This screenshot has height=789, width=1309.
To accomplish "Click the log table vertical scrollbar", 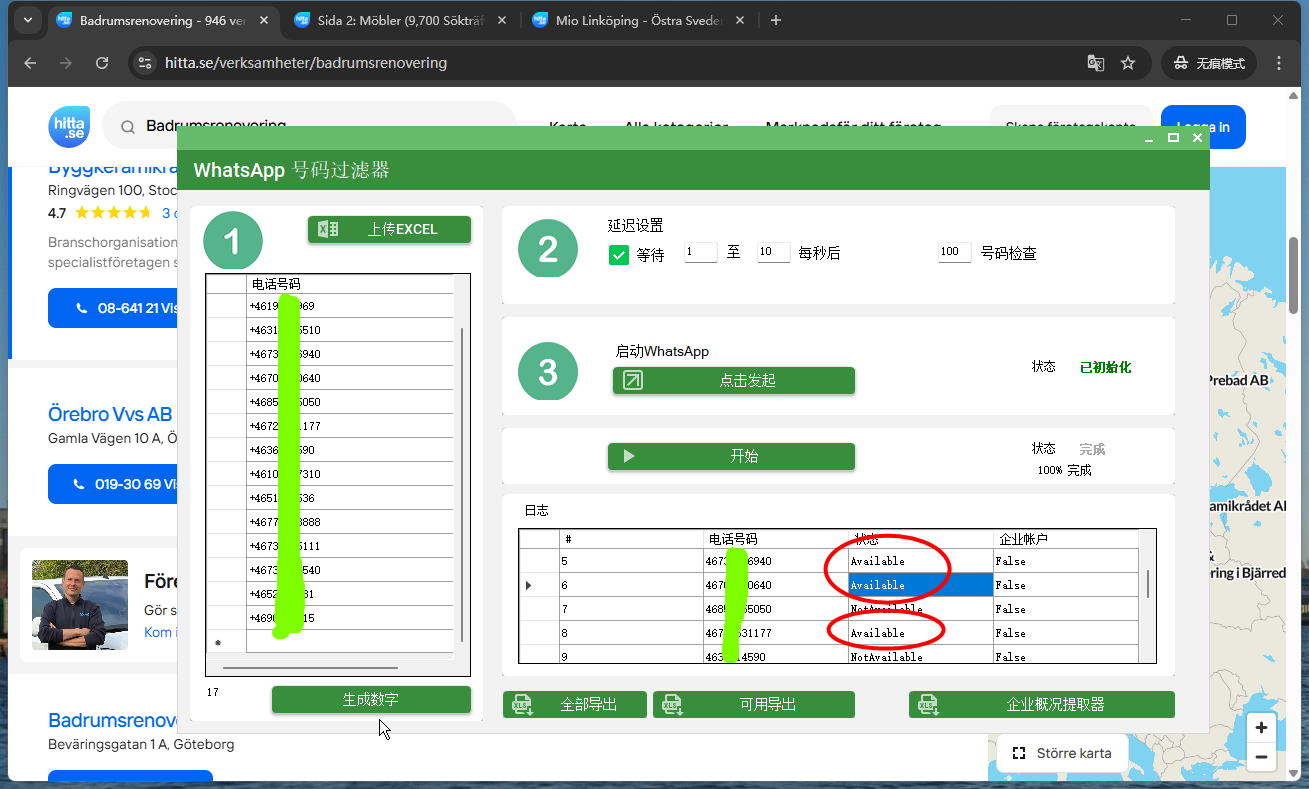I will 1147,584.
